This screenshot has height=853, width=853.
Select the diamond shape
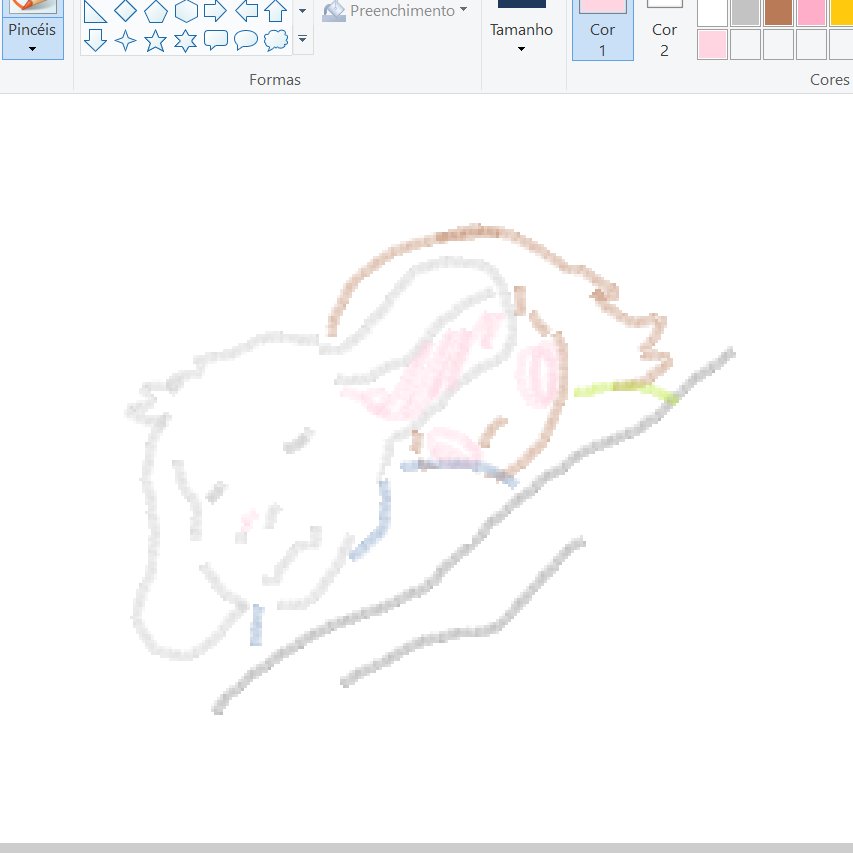[125, 11]
